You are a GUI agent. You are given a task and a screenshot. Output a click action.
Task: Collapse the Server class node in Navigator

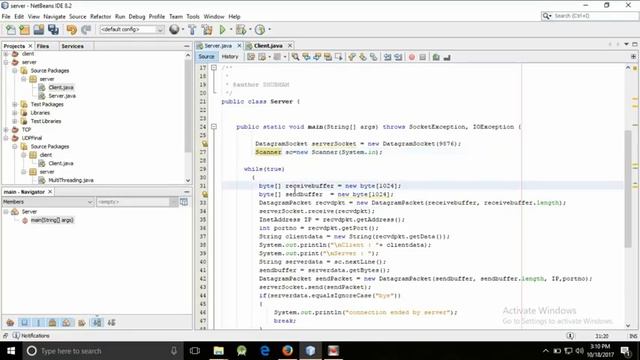pos(6,211)
